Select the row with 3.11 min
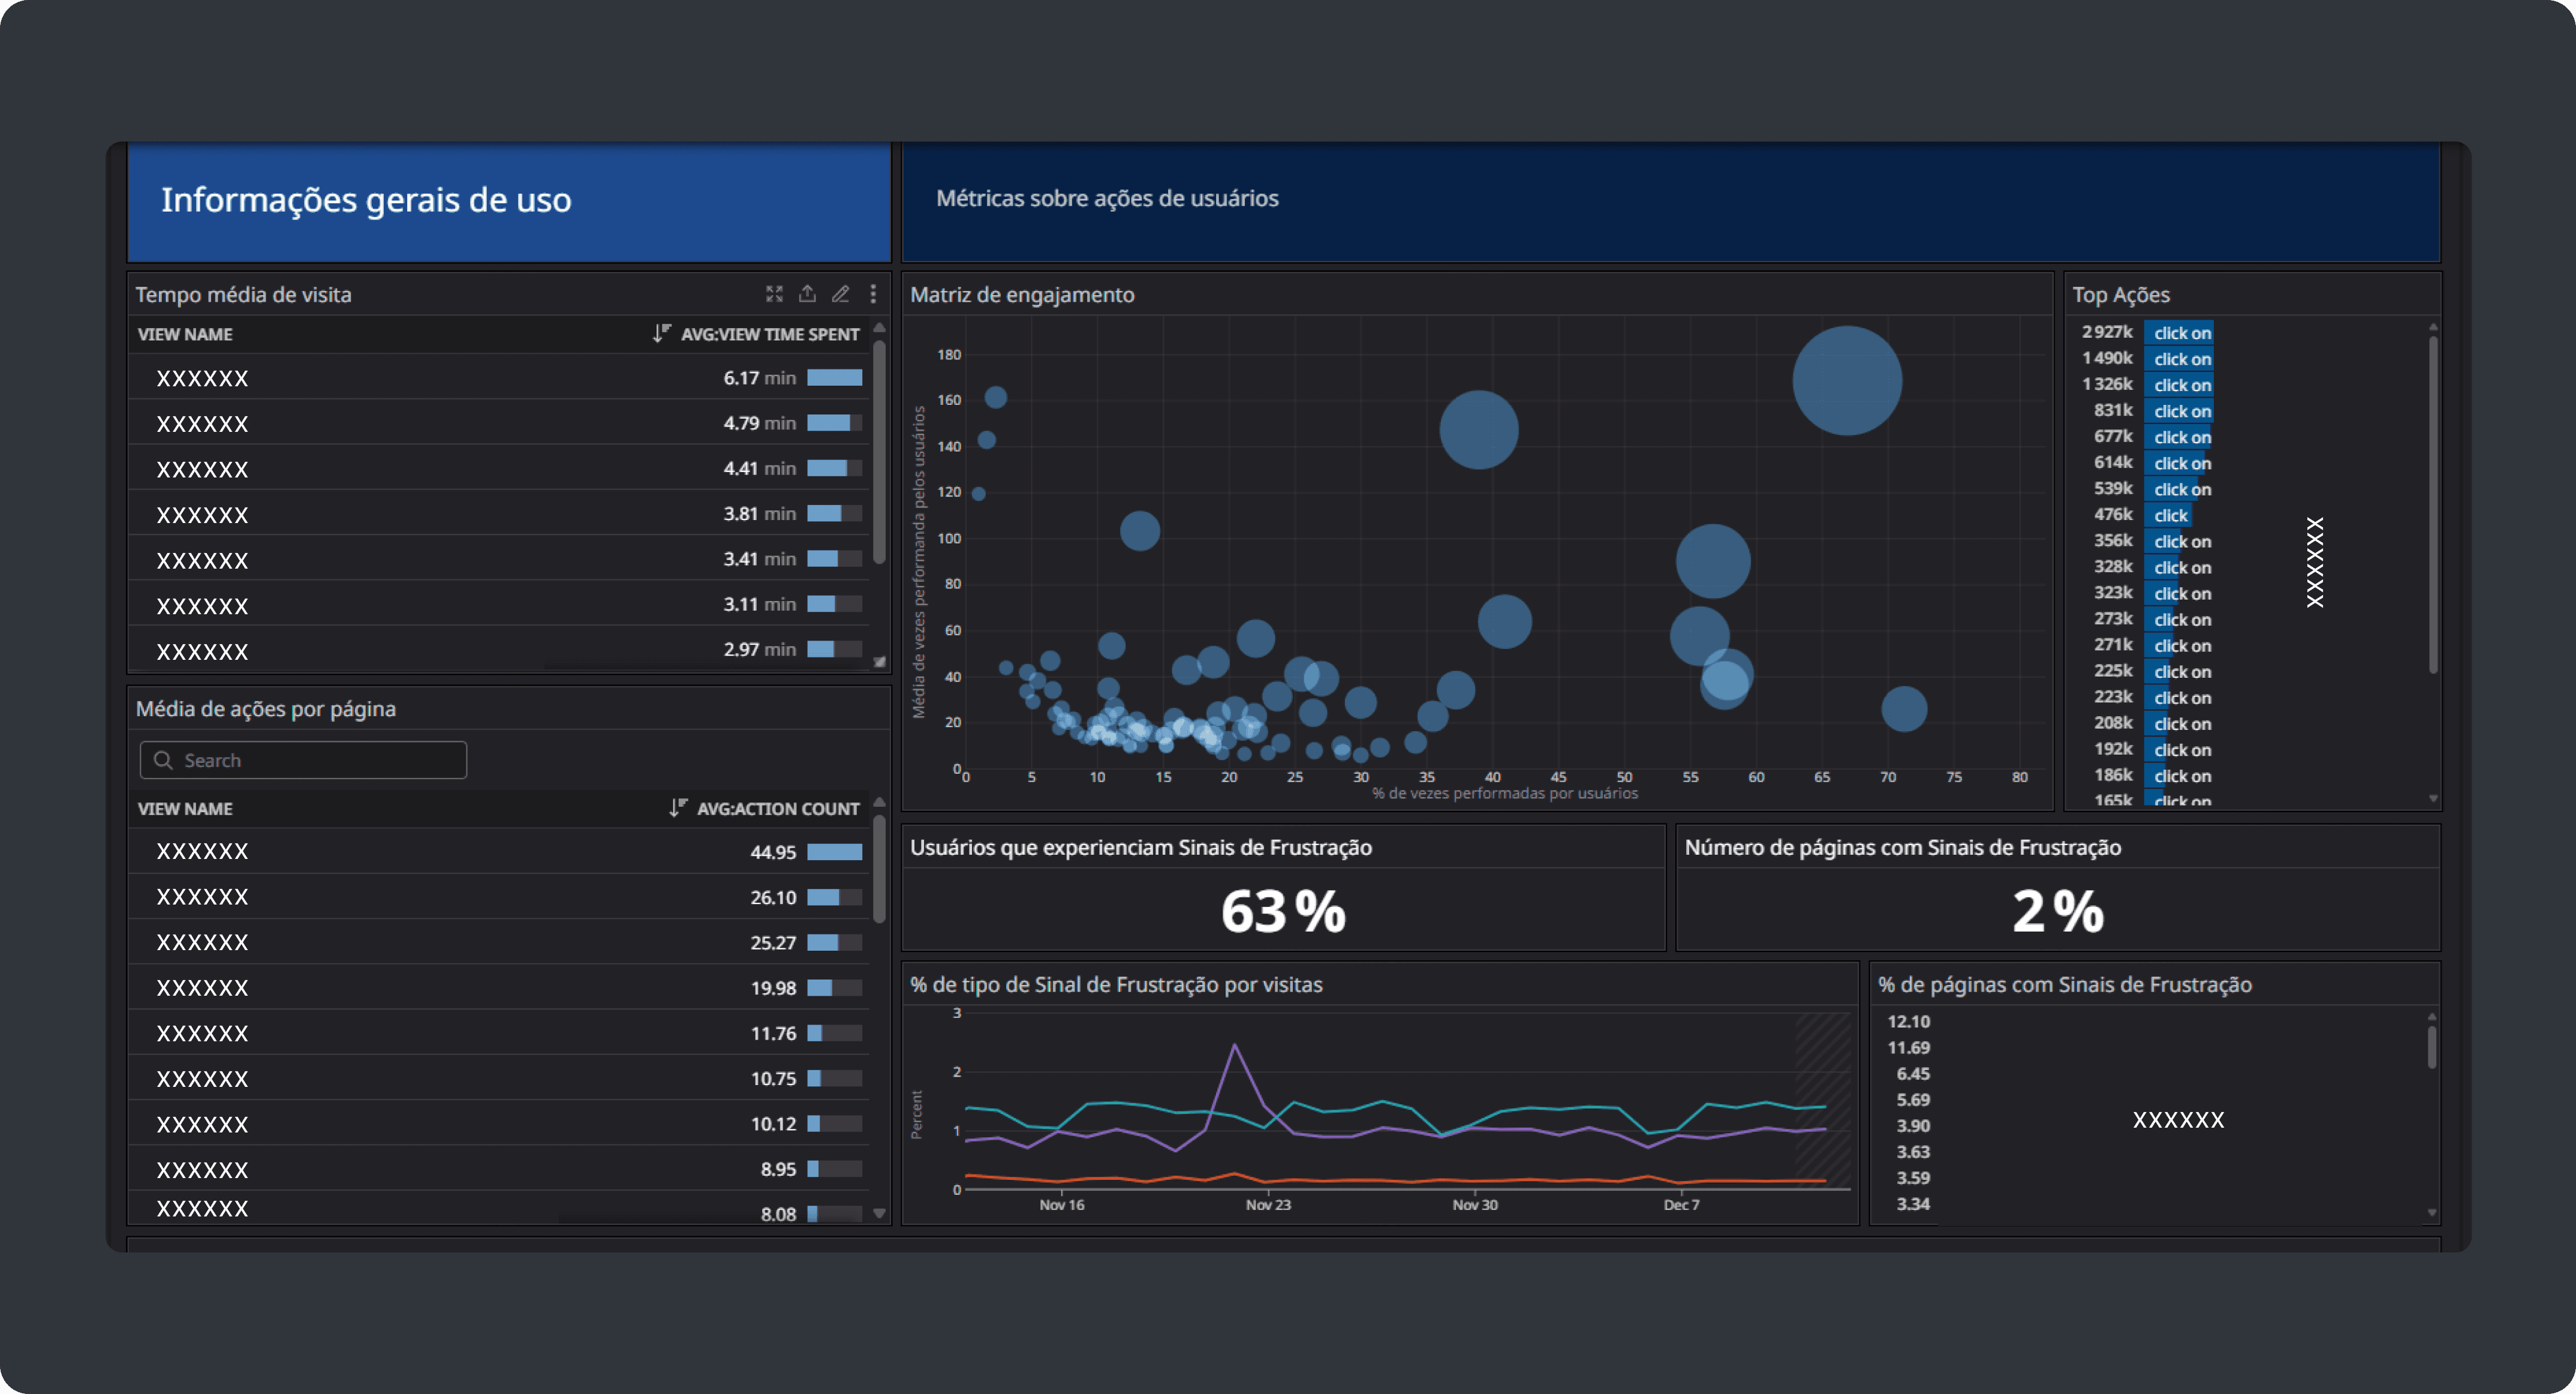This screenshot has width=2576, height=1394. click(499, 603)
